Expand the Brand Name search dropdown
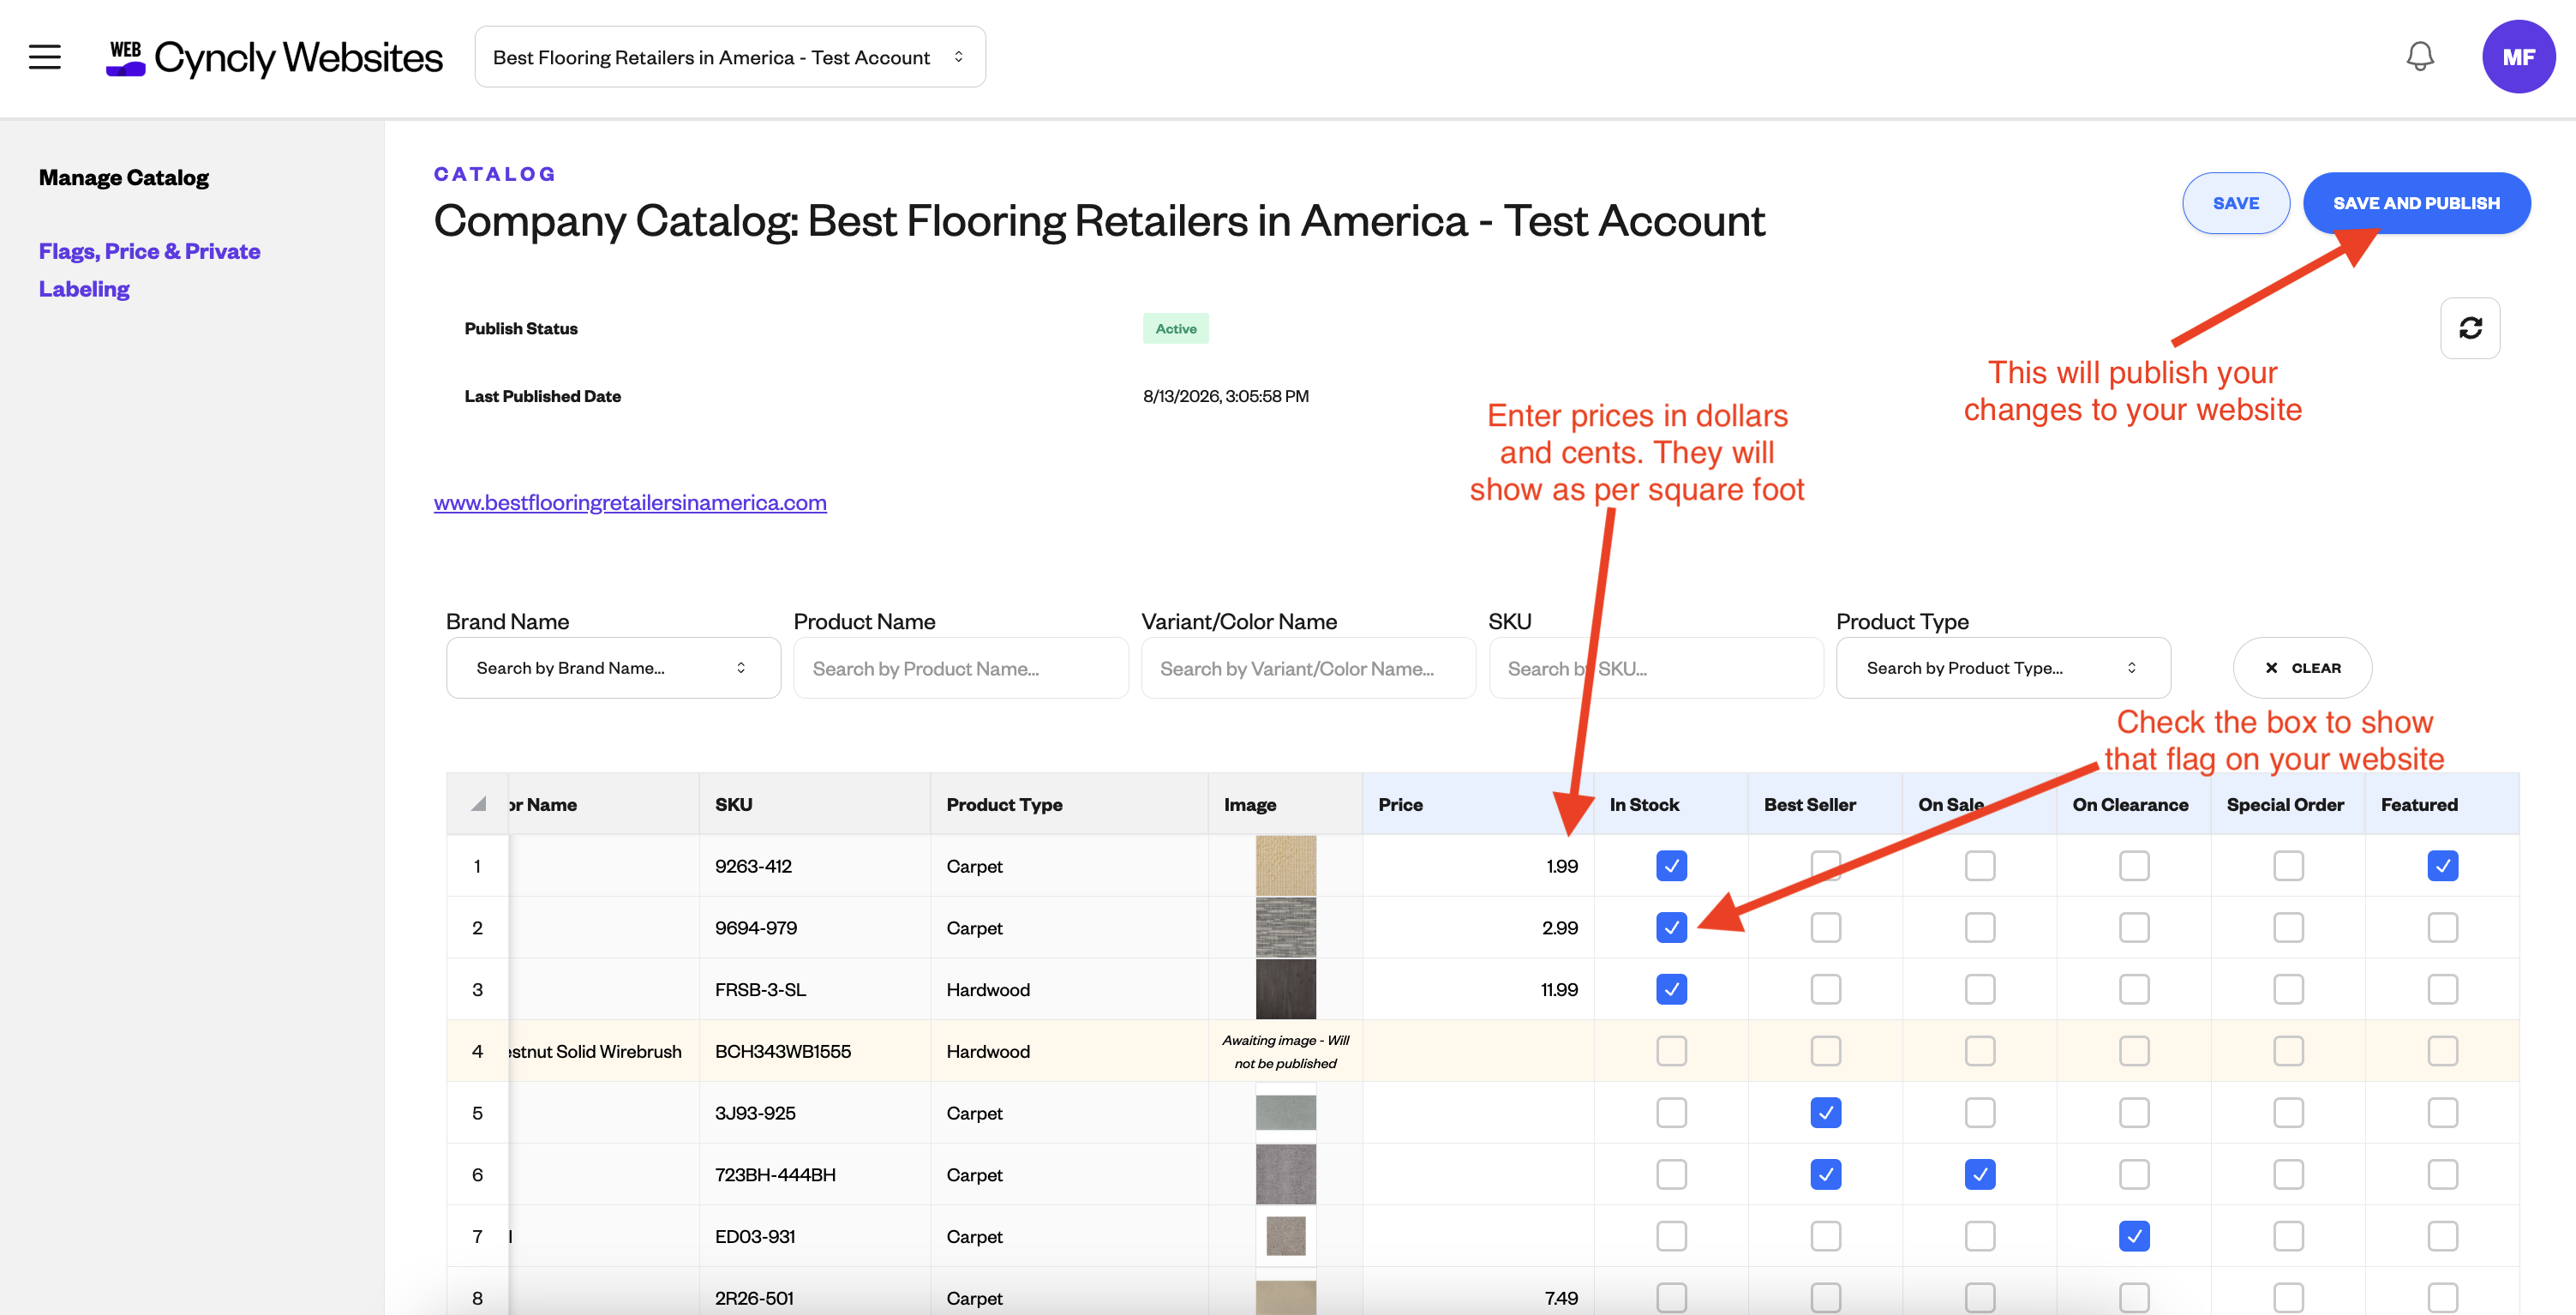 click(x=613, y=668)
